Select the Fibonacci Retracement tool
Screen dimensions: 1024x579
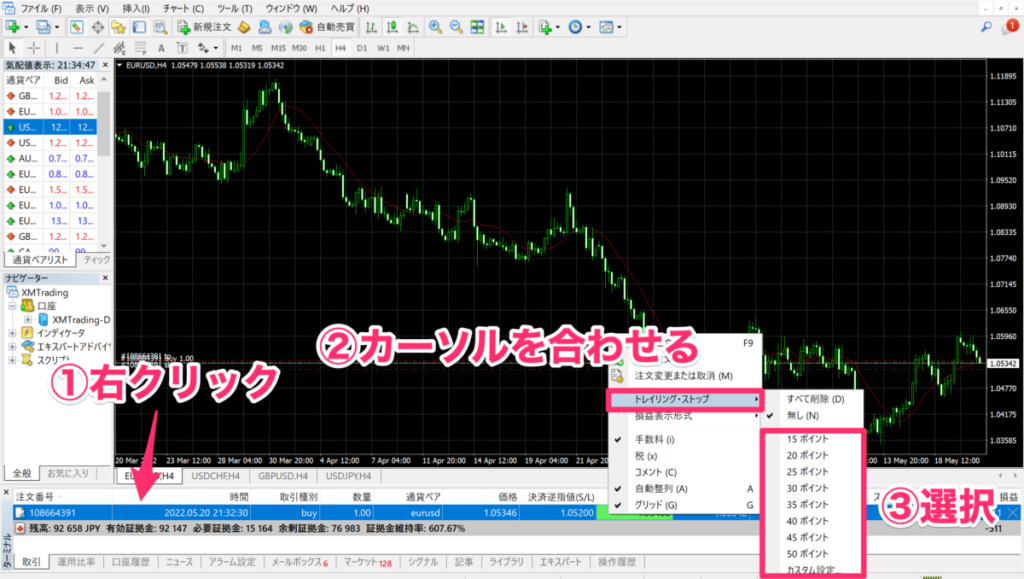pos(140,48)
